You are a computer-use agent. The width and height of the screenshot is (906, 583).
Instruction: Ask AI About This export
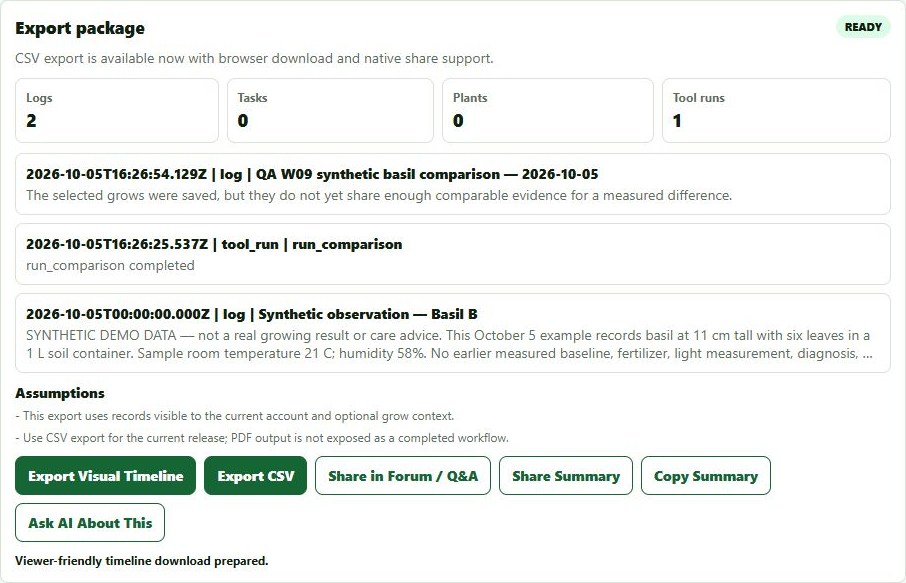click(x=90, y=522)
